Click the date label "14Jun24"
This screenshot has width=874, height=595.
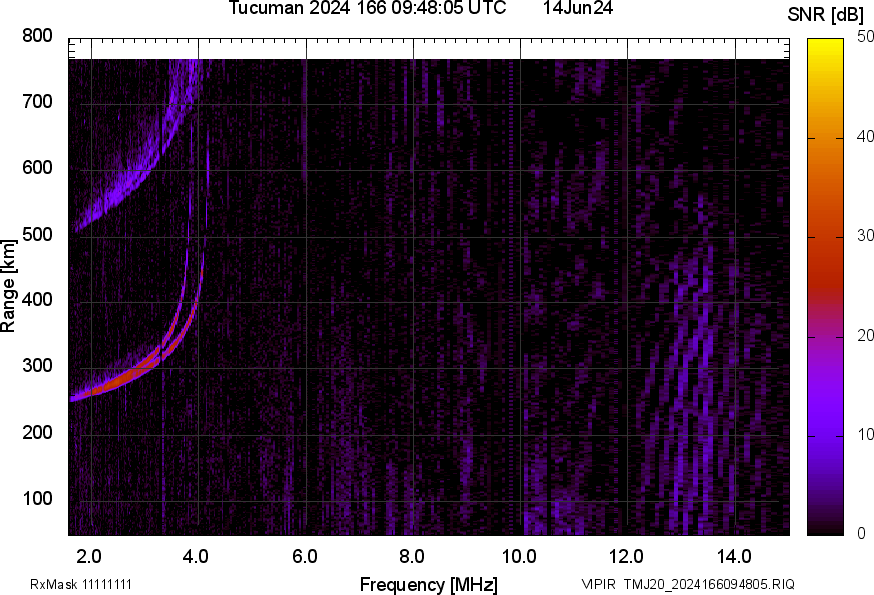[578, 8]
